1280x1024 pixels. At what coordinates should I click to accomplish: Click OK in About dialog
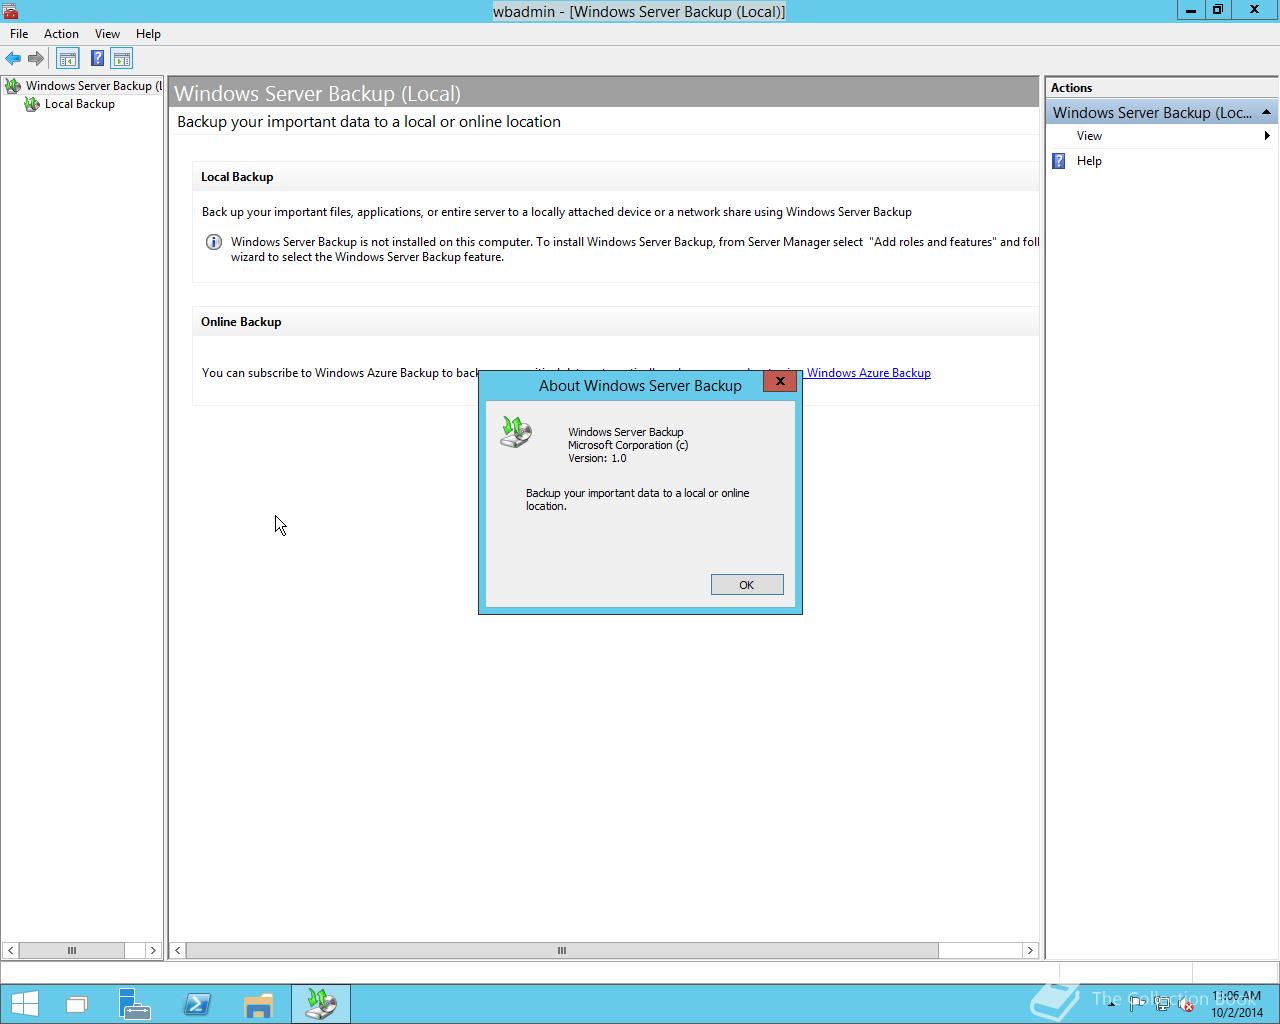click(x=747, y=585)
